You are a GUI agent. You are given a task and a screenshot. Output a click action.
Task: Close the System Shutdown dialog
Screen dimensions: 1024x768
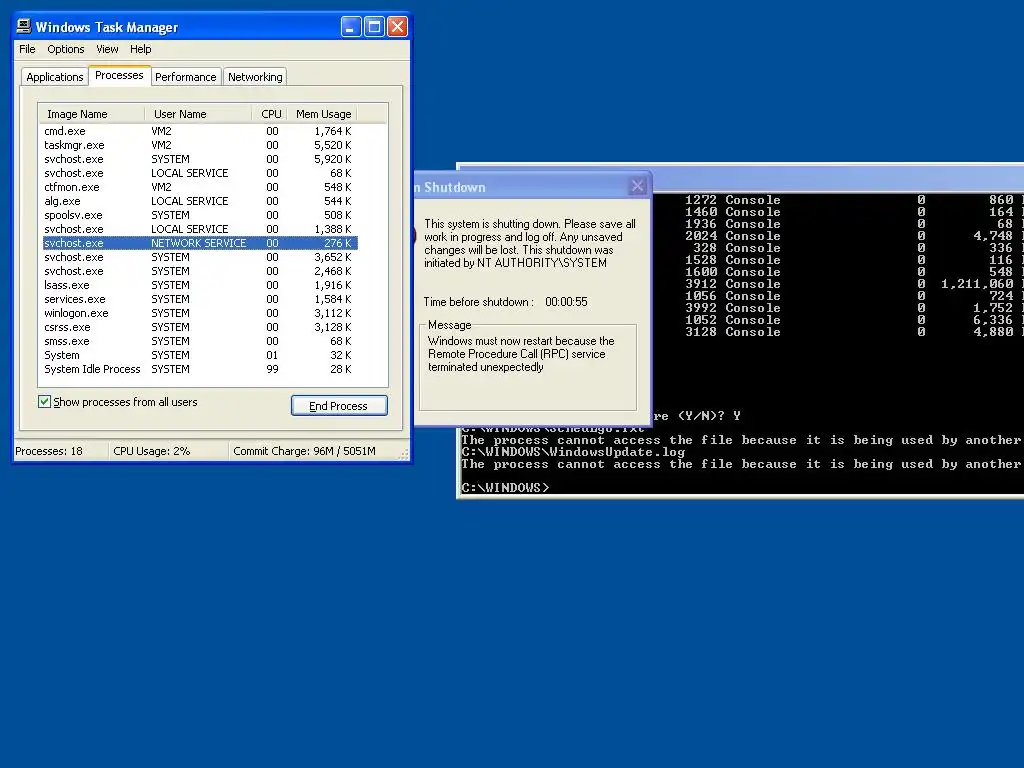pyautogui.click(x=637, y=187)
